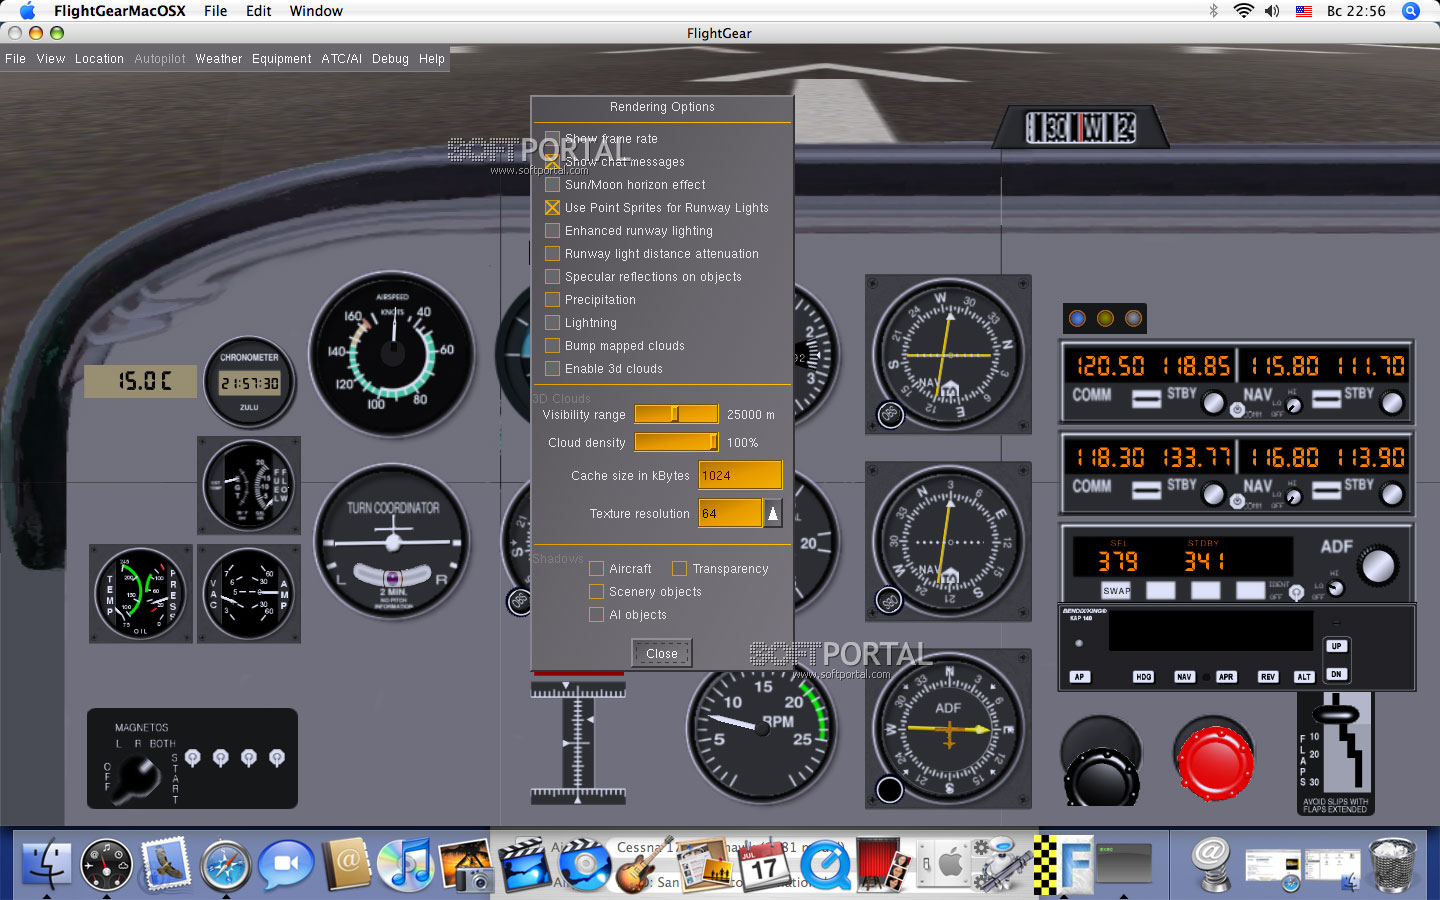Tick the Enable 3d clouds checkbox
Screen dimensions: 1440x900
[x=552, y=369]
